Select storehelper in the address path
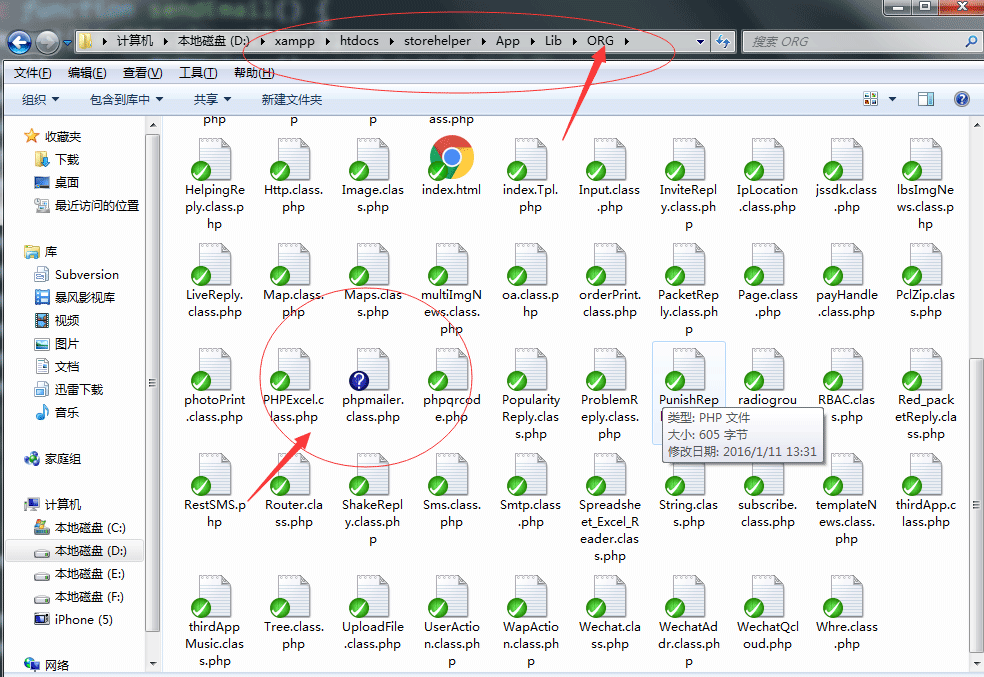 point(437,41)
